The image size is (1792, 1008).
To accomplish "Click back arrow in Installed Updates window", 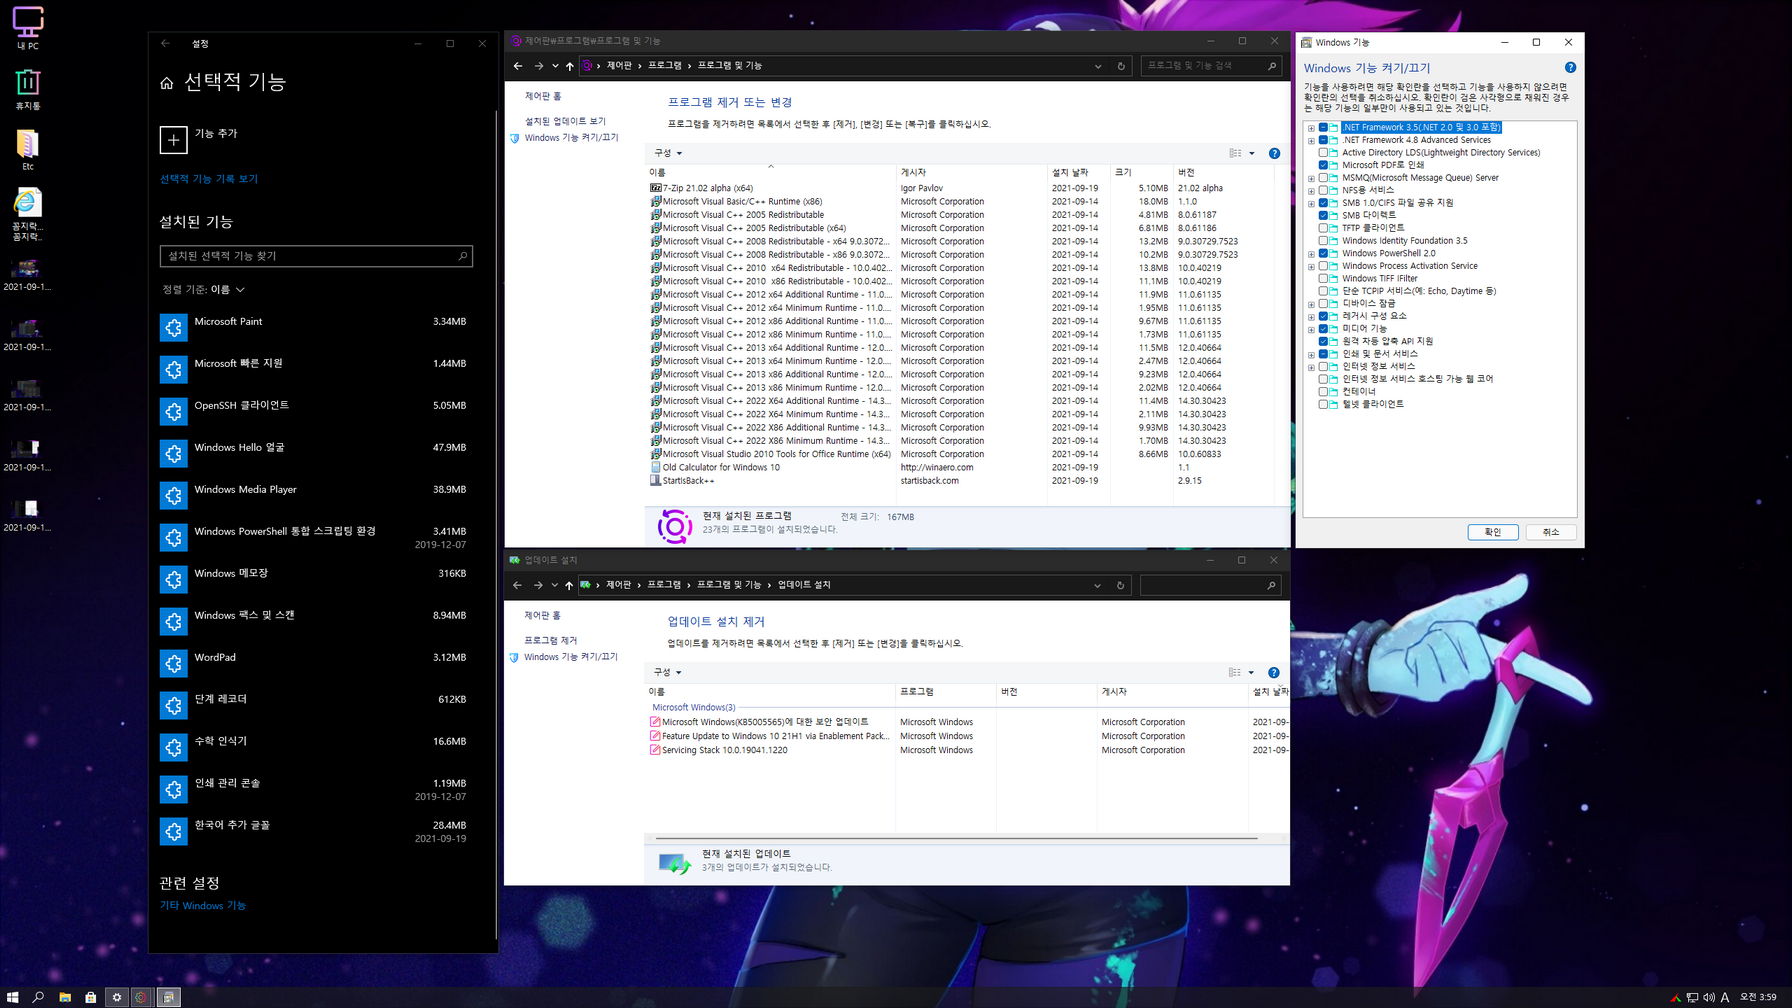I will click(517, 585).
